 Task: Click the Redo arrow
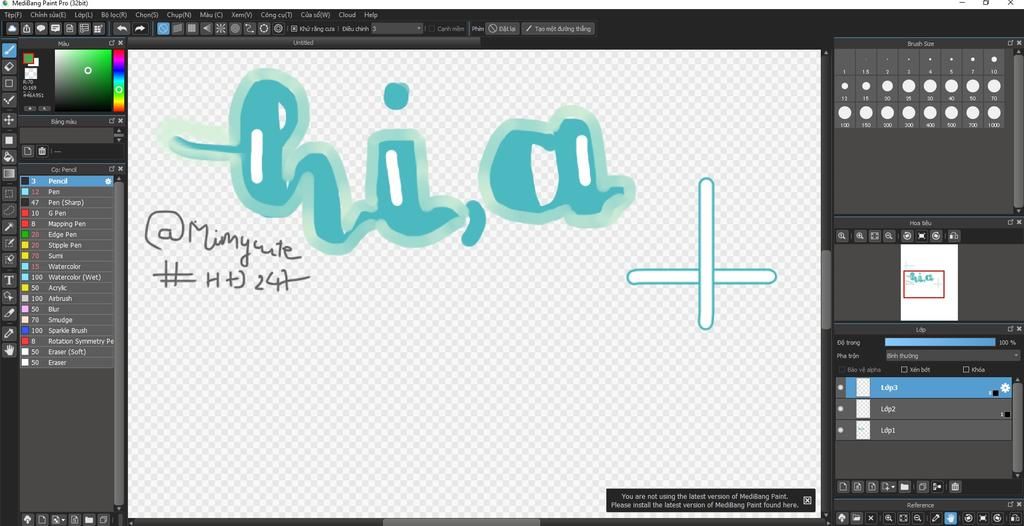pyautogui.click(x=139, y=28)
